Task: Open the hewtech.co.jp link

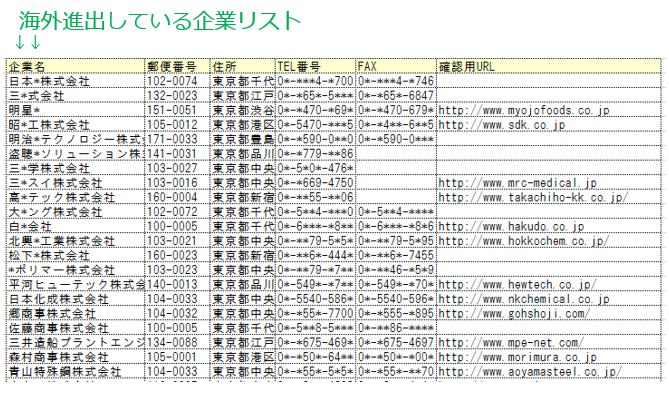Action: (x=518, y=284)
